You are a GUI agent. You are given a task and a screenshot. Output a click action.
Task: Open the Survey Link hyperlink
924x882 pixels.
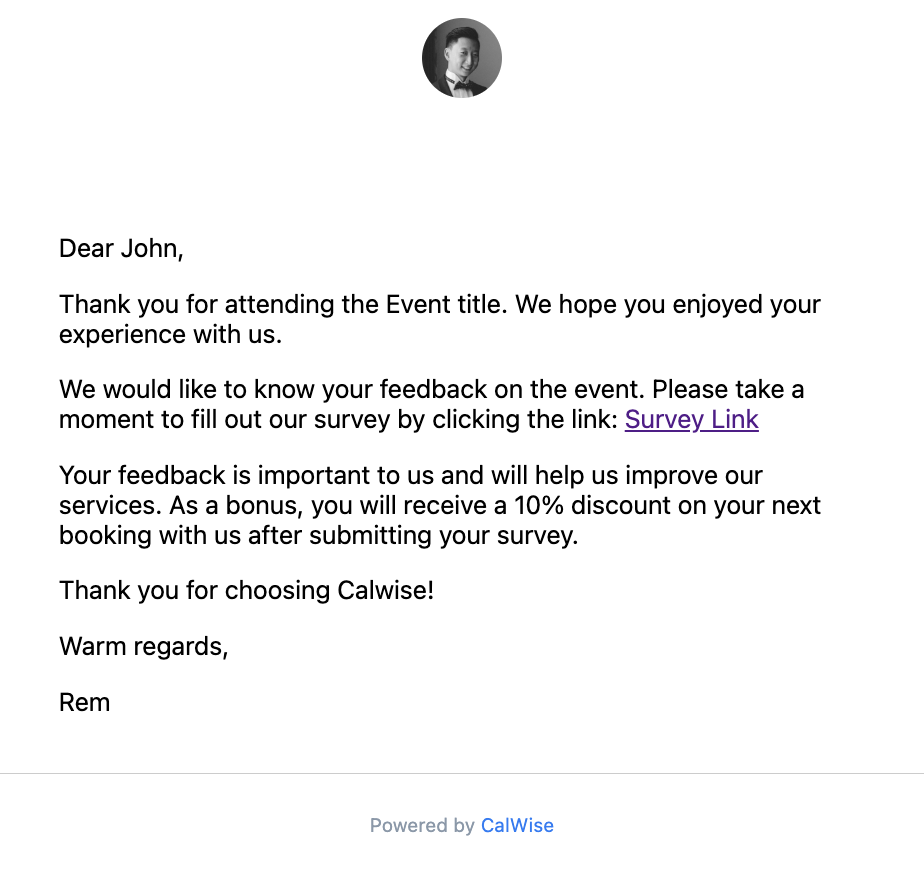coord(691,419)
